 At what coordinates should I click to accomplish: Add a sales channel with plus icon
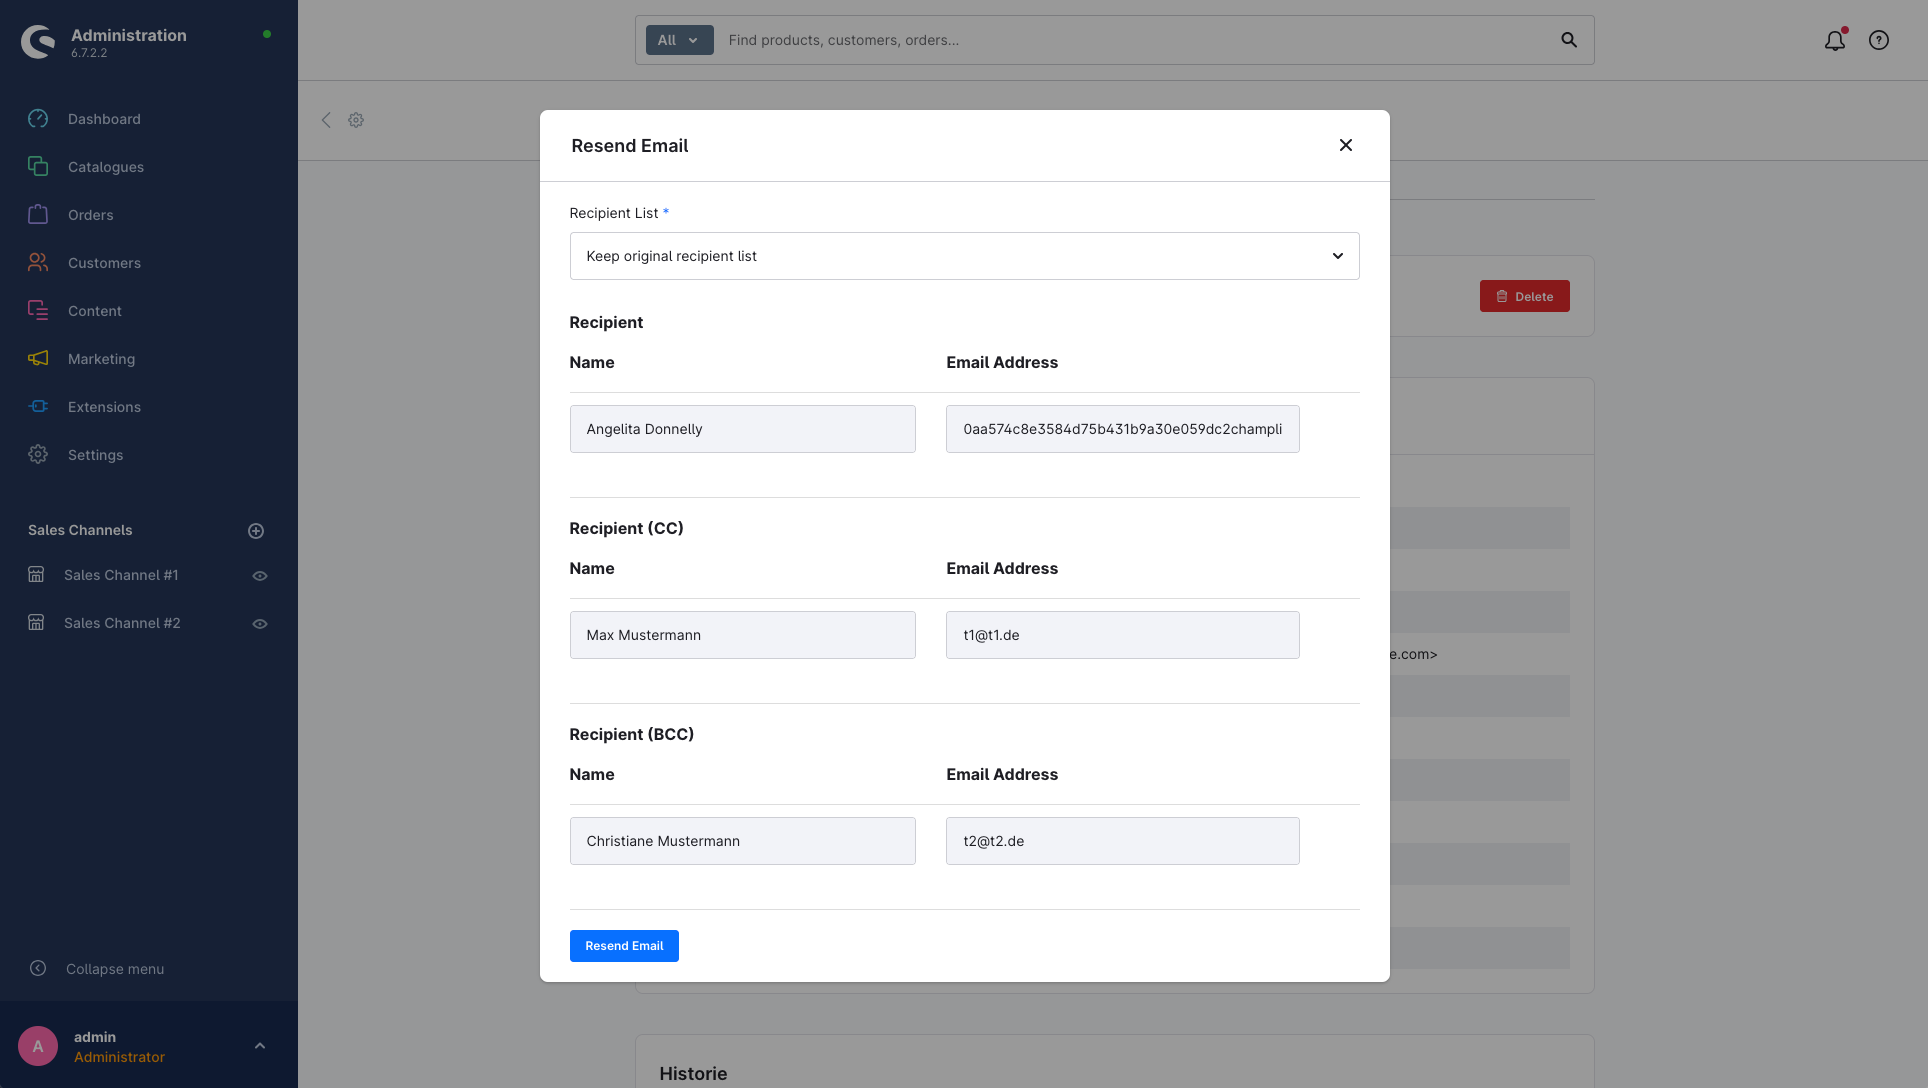pos(256,531)
